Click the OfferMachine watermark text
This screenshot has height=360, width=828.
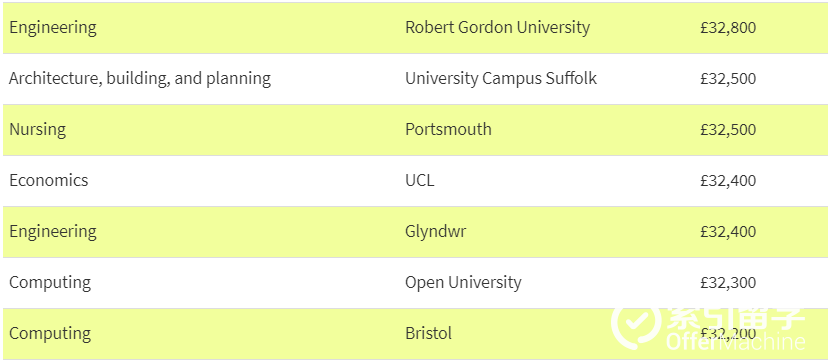tap(736, 342)
